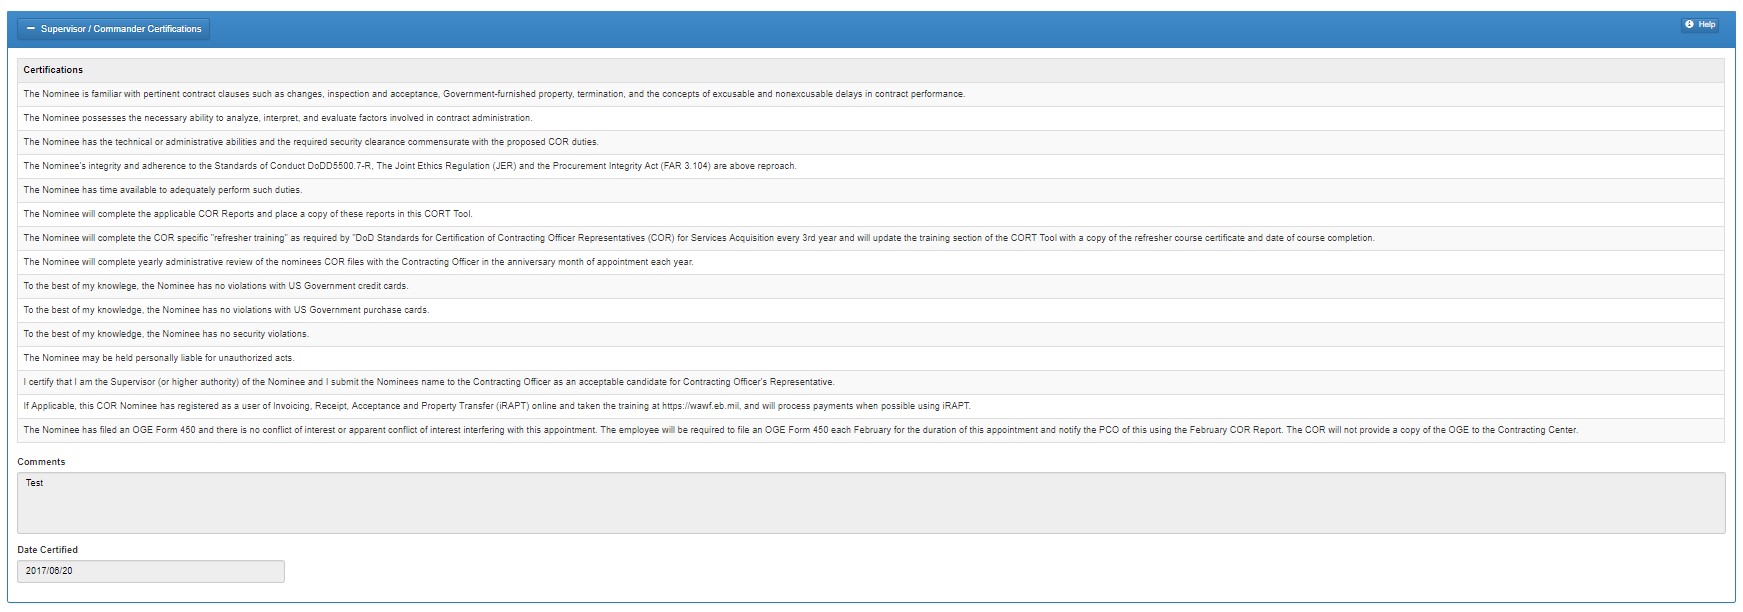Select the row about personal liability for unauthorized acts
The width and height of the screenshot is (1743, 612).
pos(159,358)
